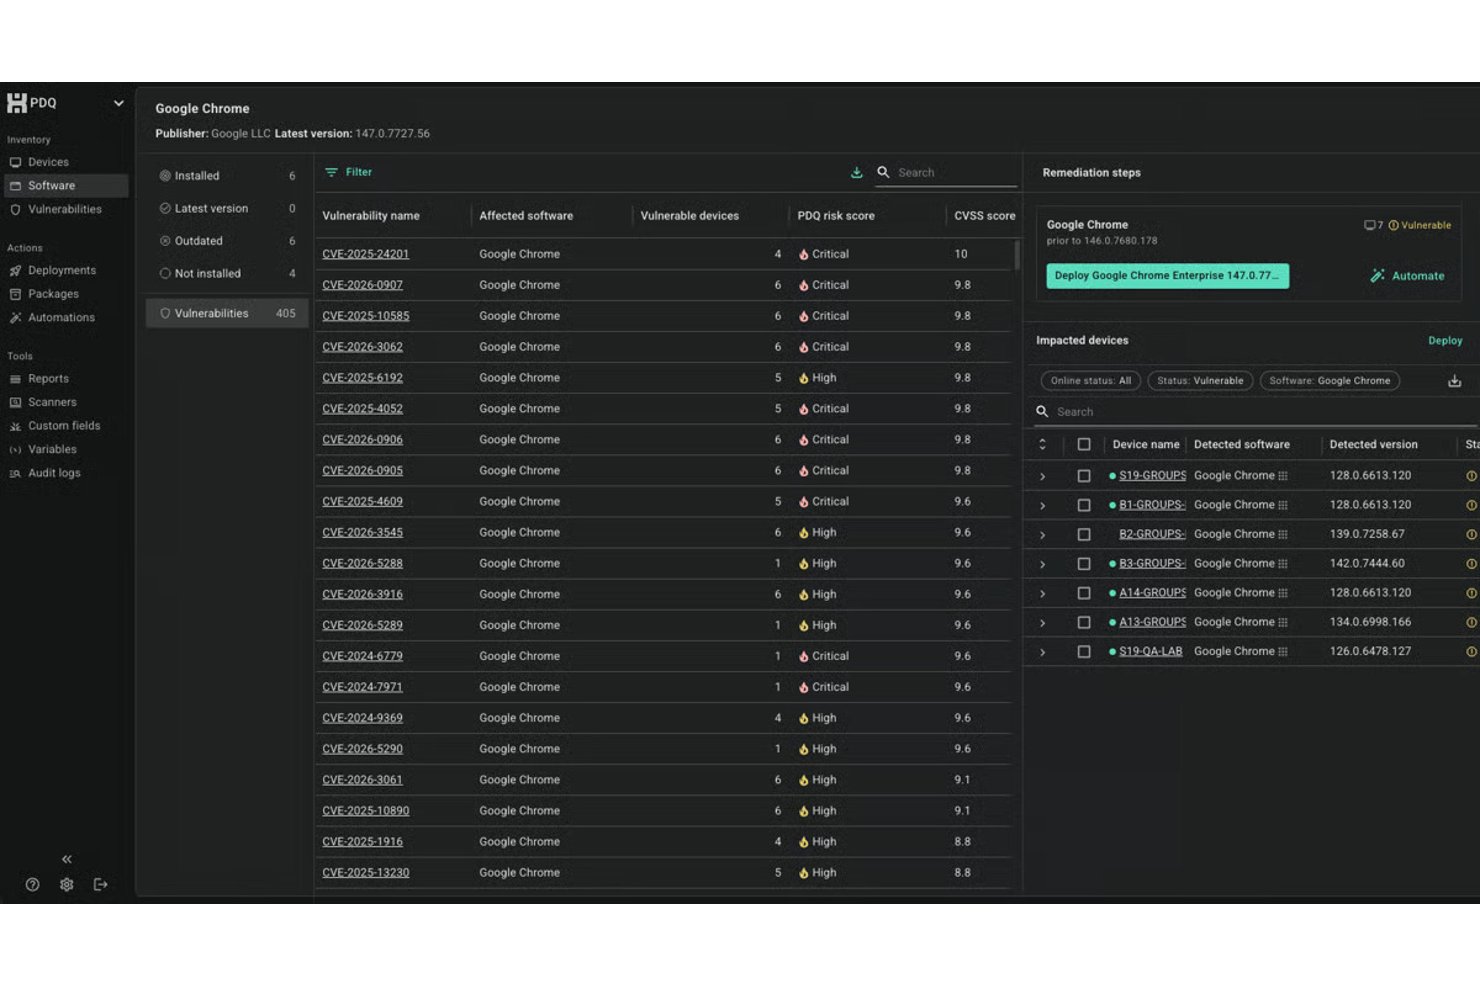Open the Filter control above vulnerability table

click(x=349, y=173)
